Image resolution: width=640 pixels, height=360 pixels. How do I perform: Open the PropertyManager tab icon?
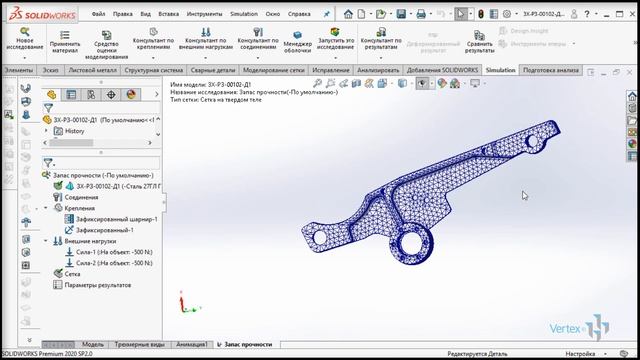click(x=71, y=95)
